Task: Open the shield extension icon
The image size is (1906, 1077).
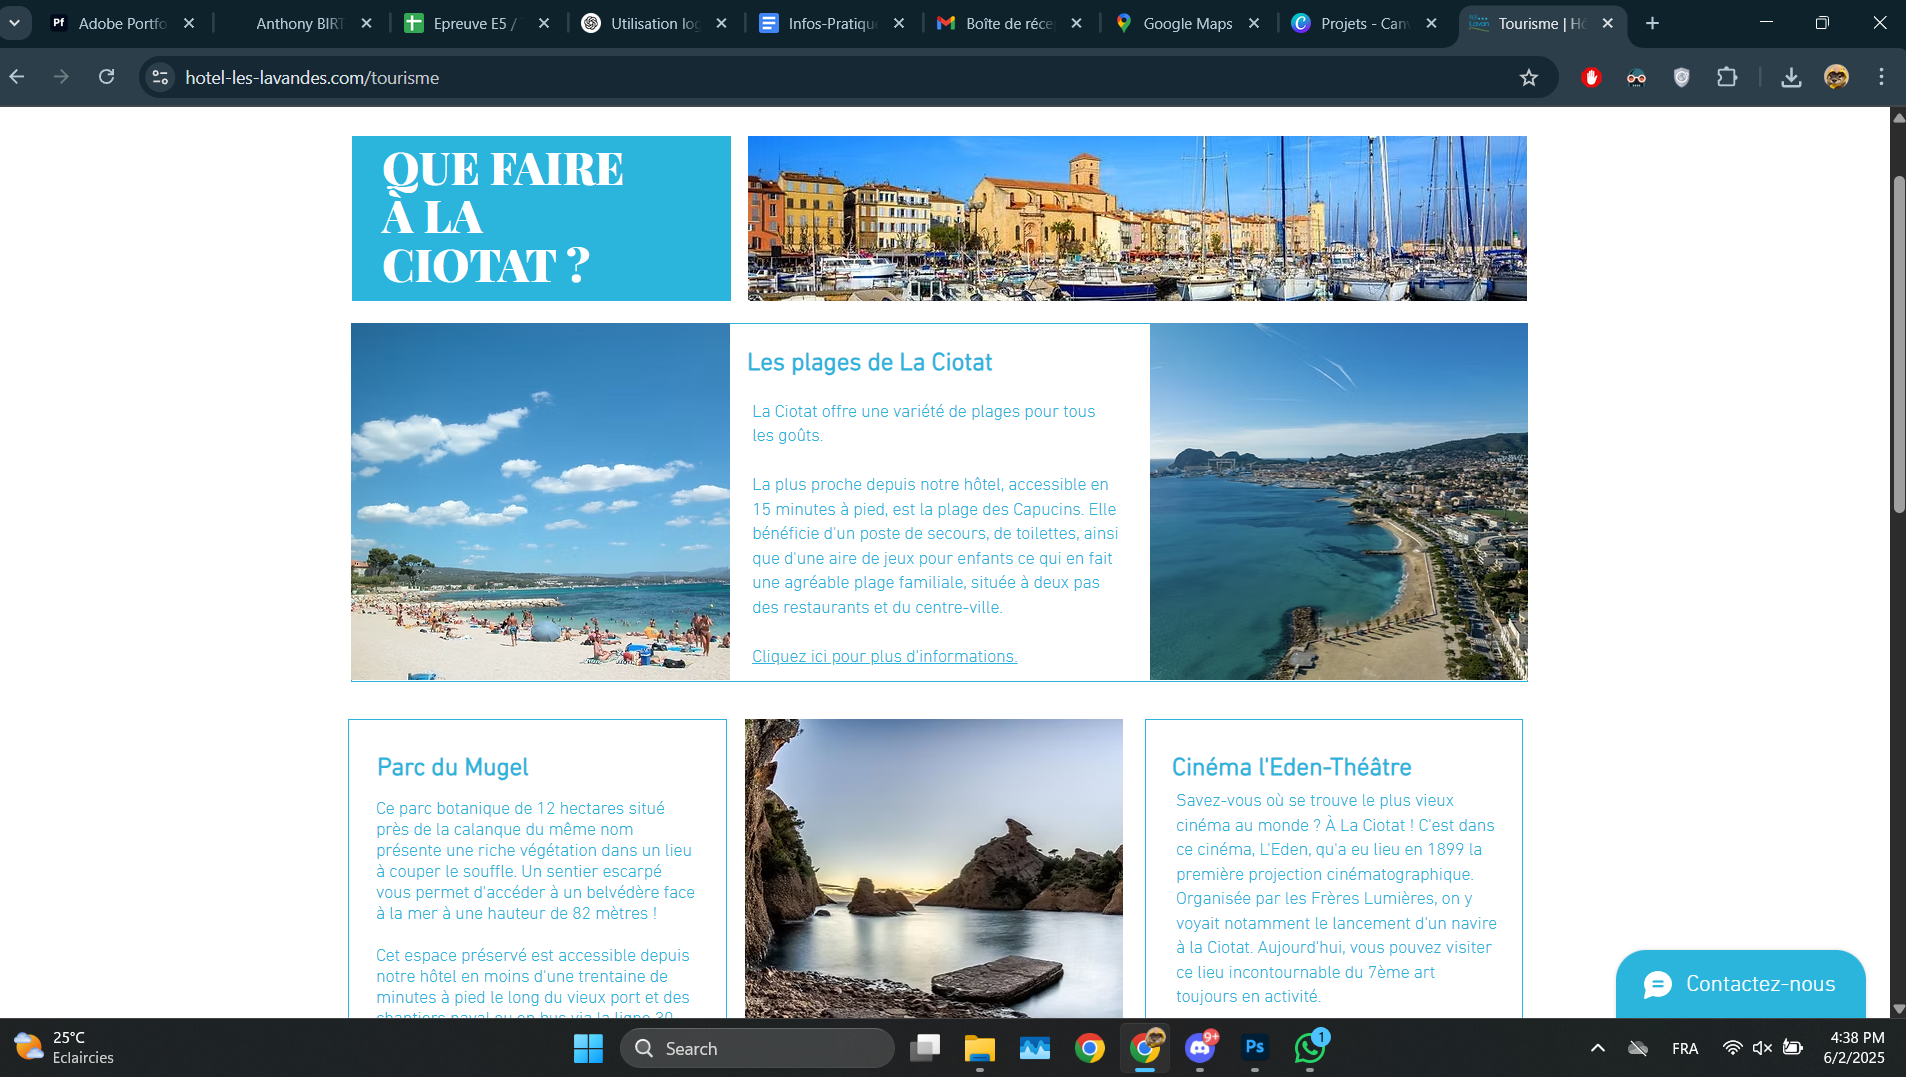Action: [1681, 77]
